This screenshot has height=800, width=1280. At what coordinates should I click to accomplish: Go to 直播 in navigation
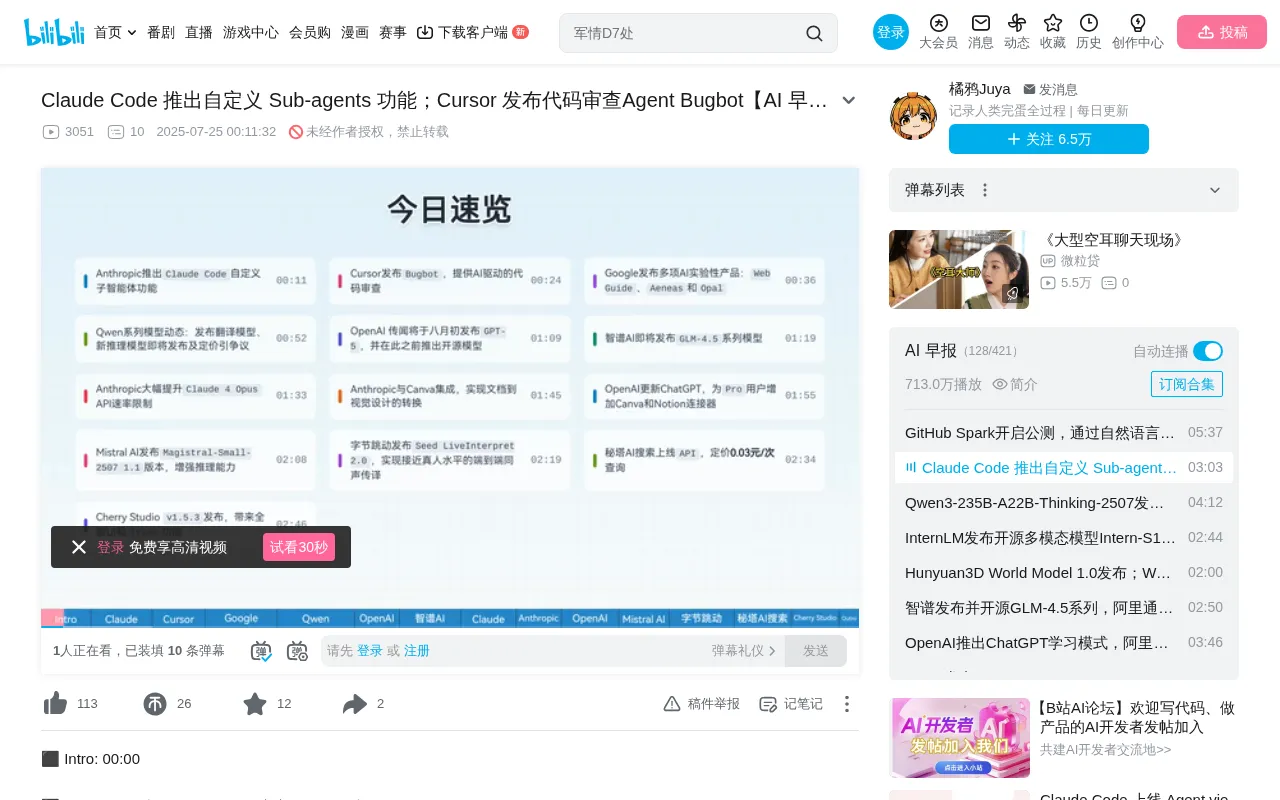click(199, 32)
